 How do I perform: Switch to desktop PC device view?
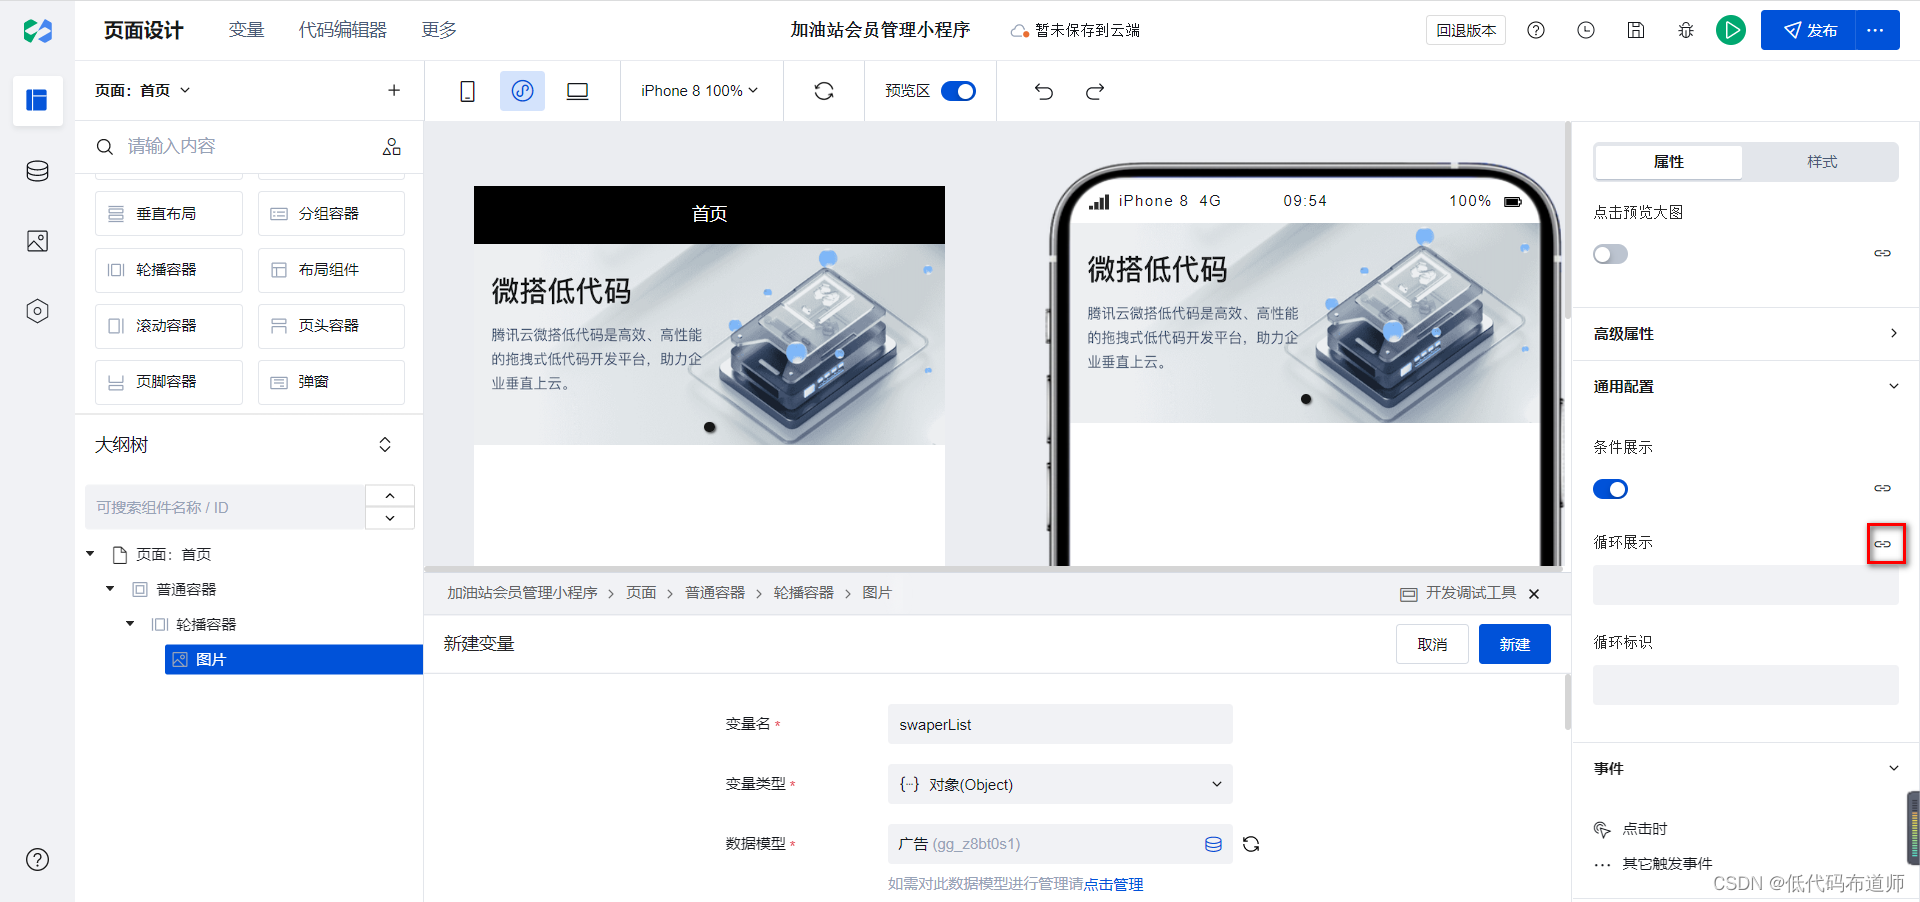pyautogui.click(x=577, y=91)
